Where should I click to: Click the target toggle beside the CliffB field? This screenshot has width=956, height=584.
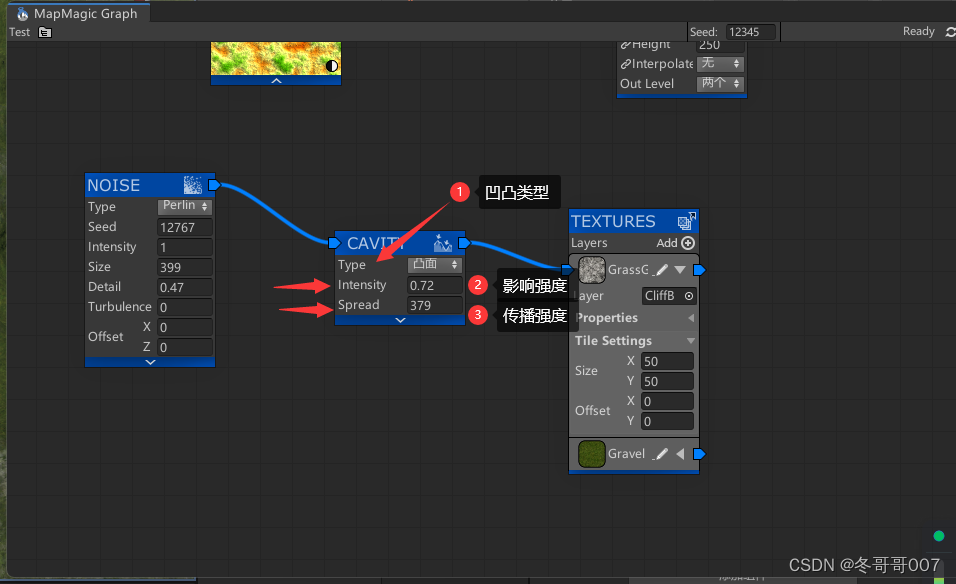[x=689, y=296]
